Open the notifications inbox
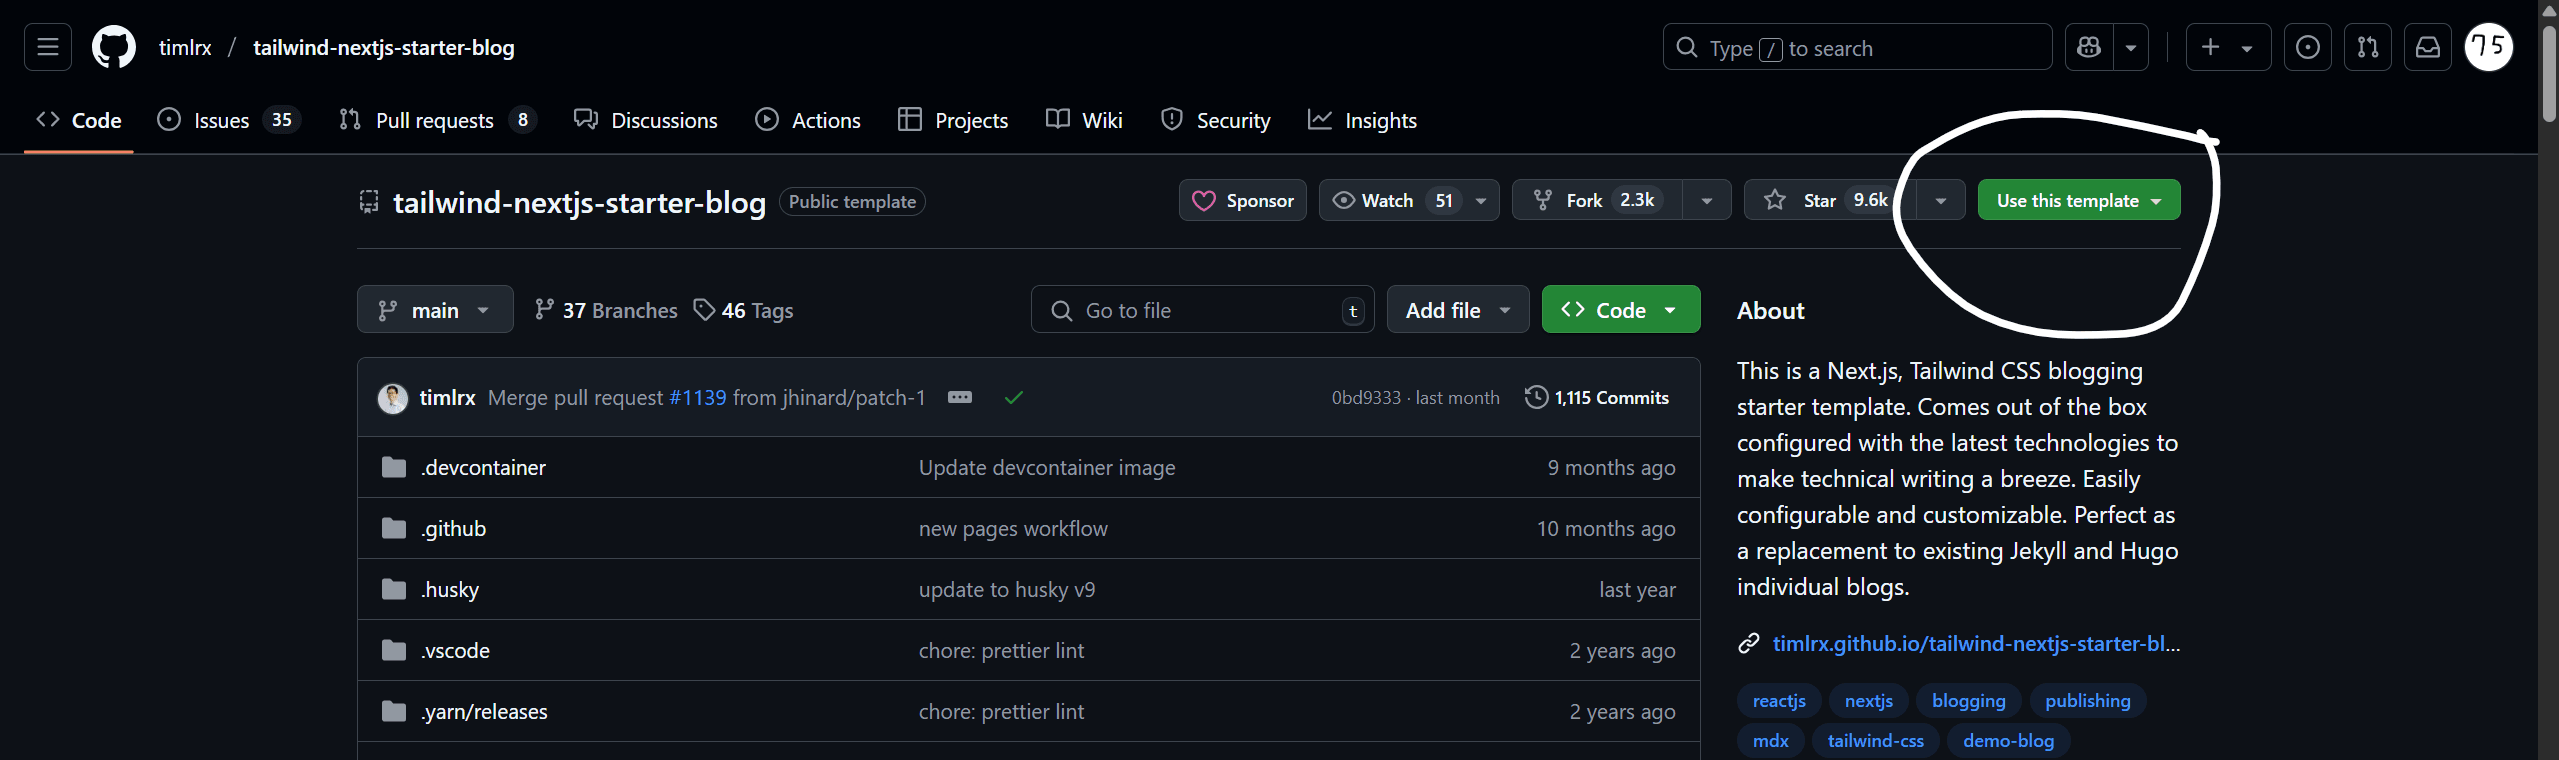 pyautogui.click(x=2428, y=47)
